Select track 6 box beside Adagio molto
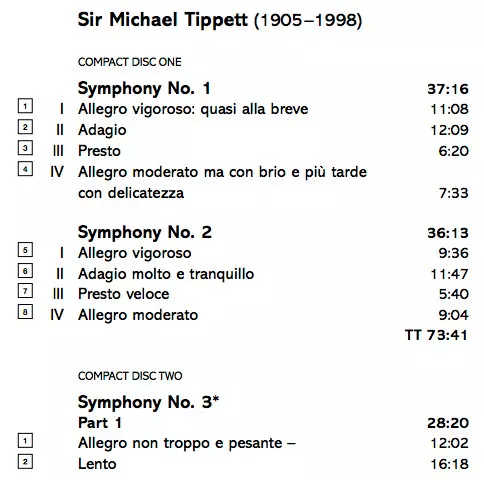This screenshot has height=480, width=484. 25,270
